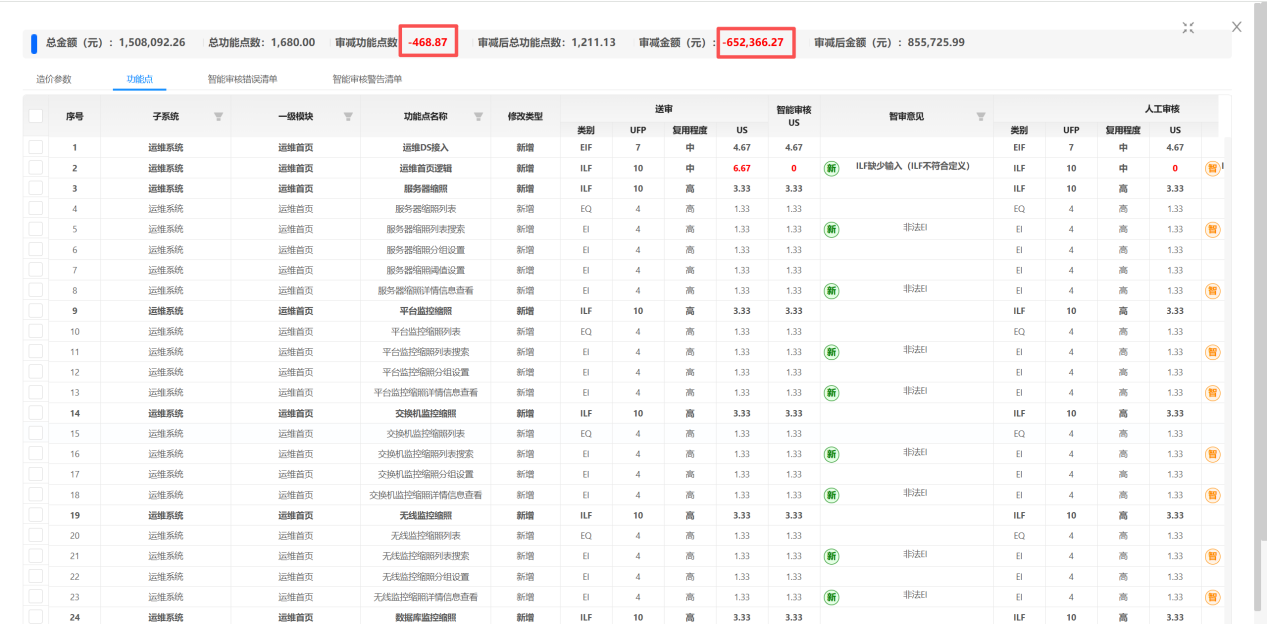
Task: Close the dialog with the X button
Action: click(x=1237, y=27)
